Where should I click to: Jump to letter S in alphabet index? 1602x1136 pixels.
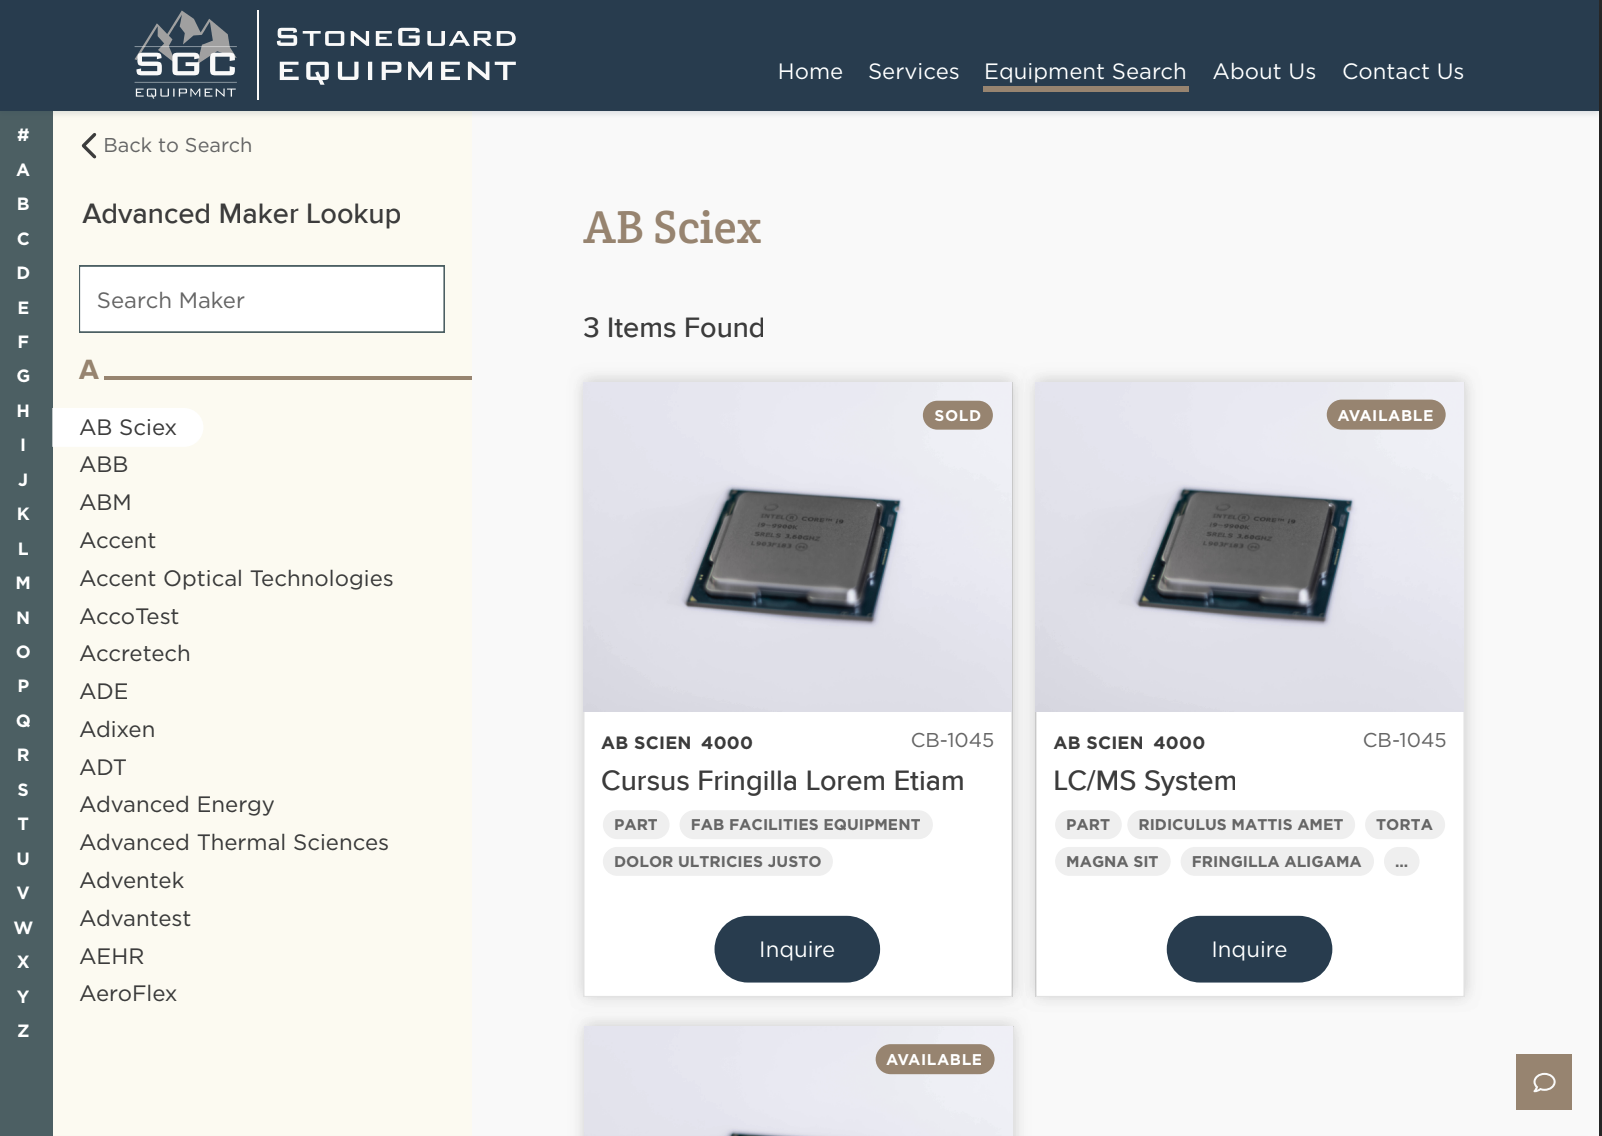pyautogui.click(x=23, y=790)
